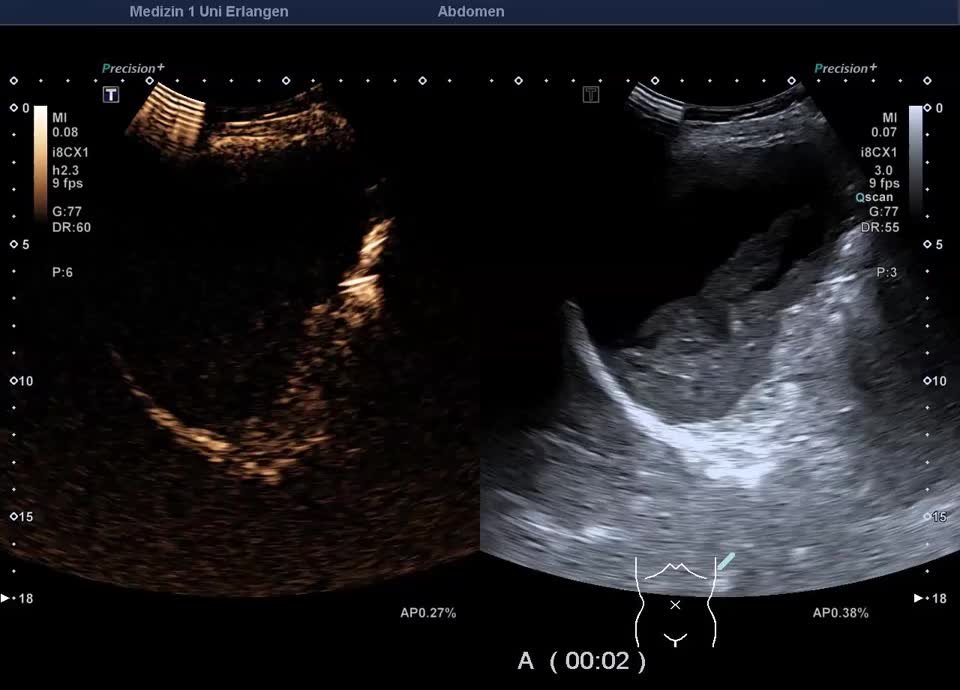Select the Abdomen preset label in header
This screenshot has width=960, height=690.
pos(471,12)
